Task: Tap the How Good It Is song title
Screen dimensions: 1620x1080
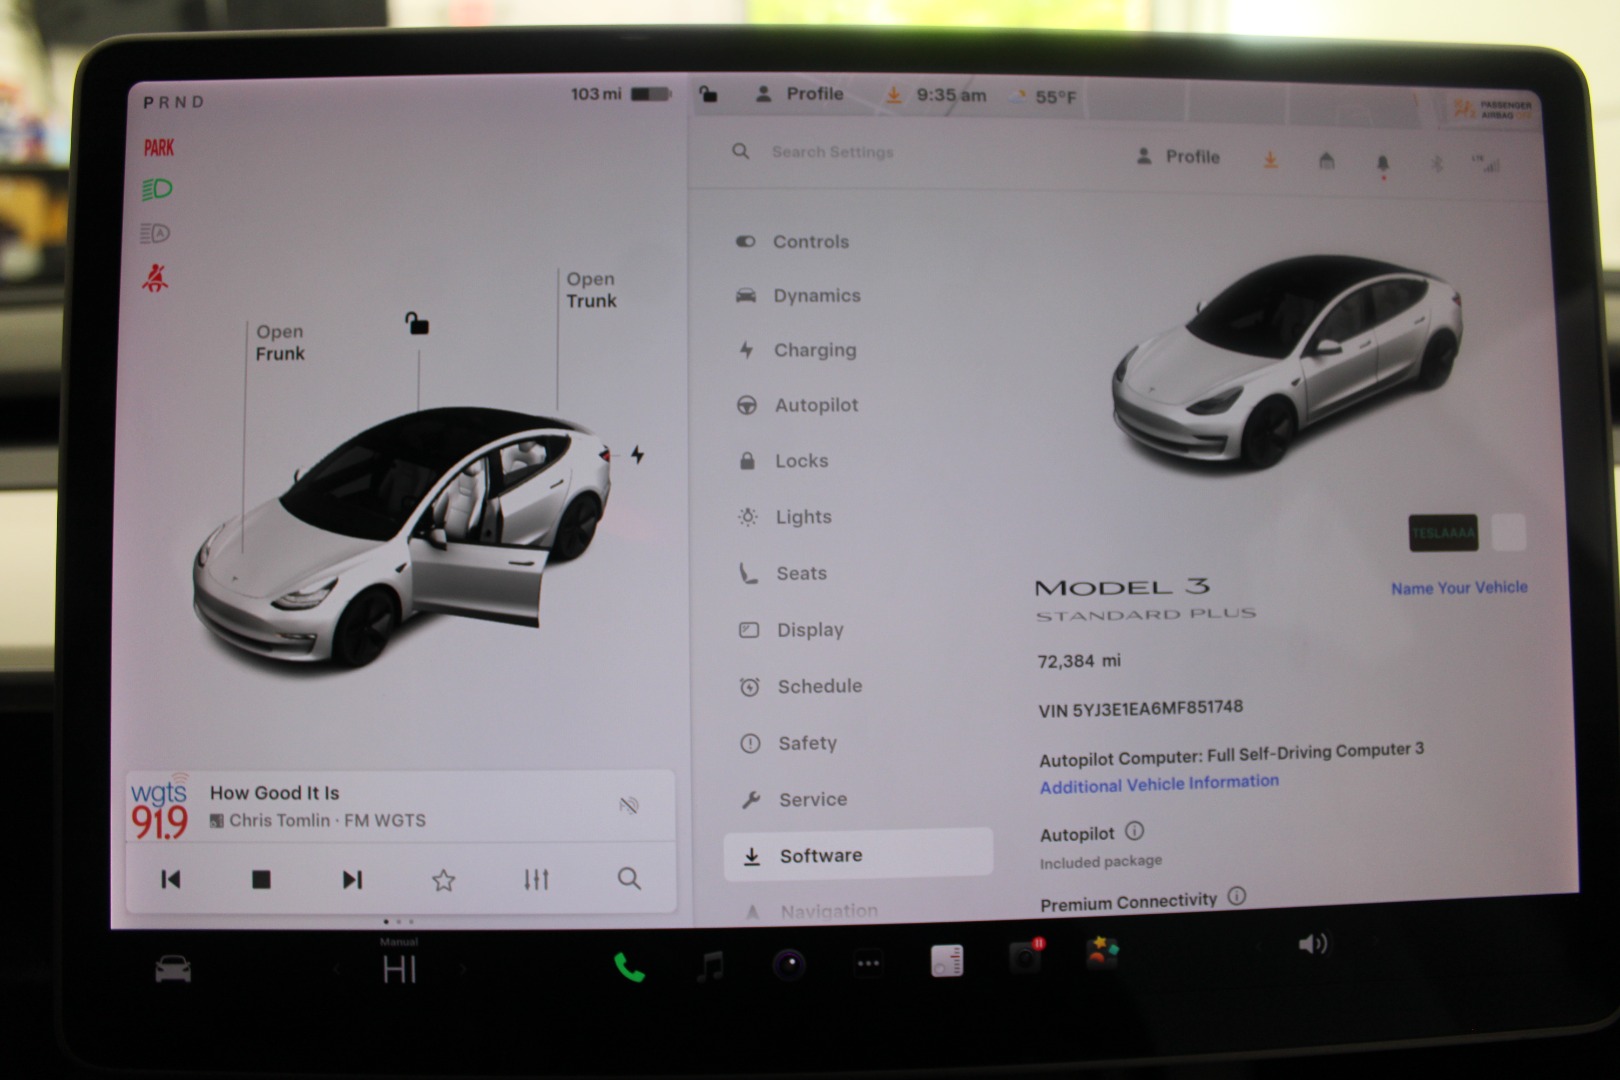Action: coord(274,793)
